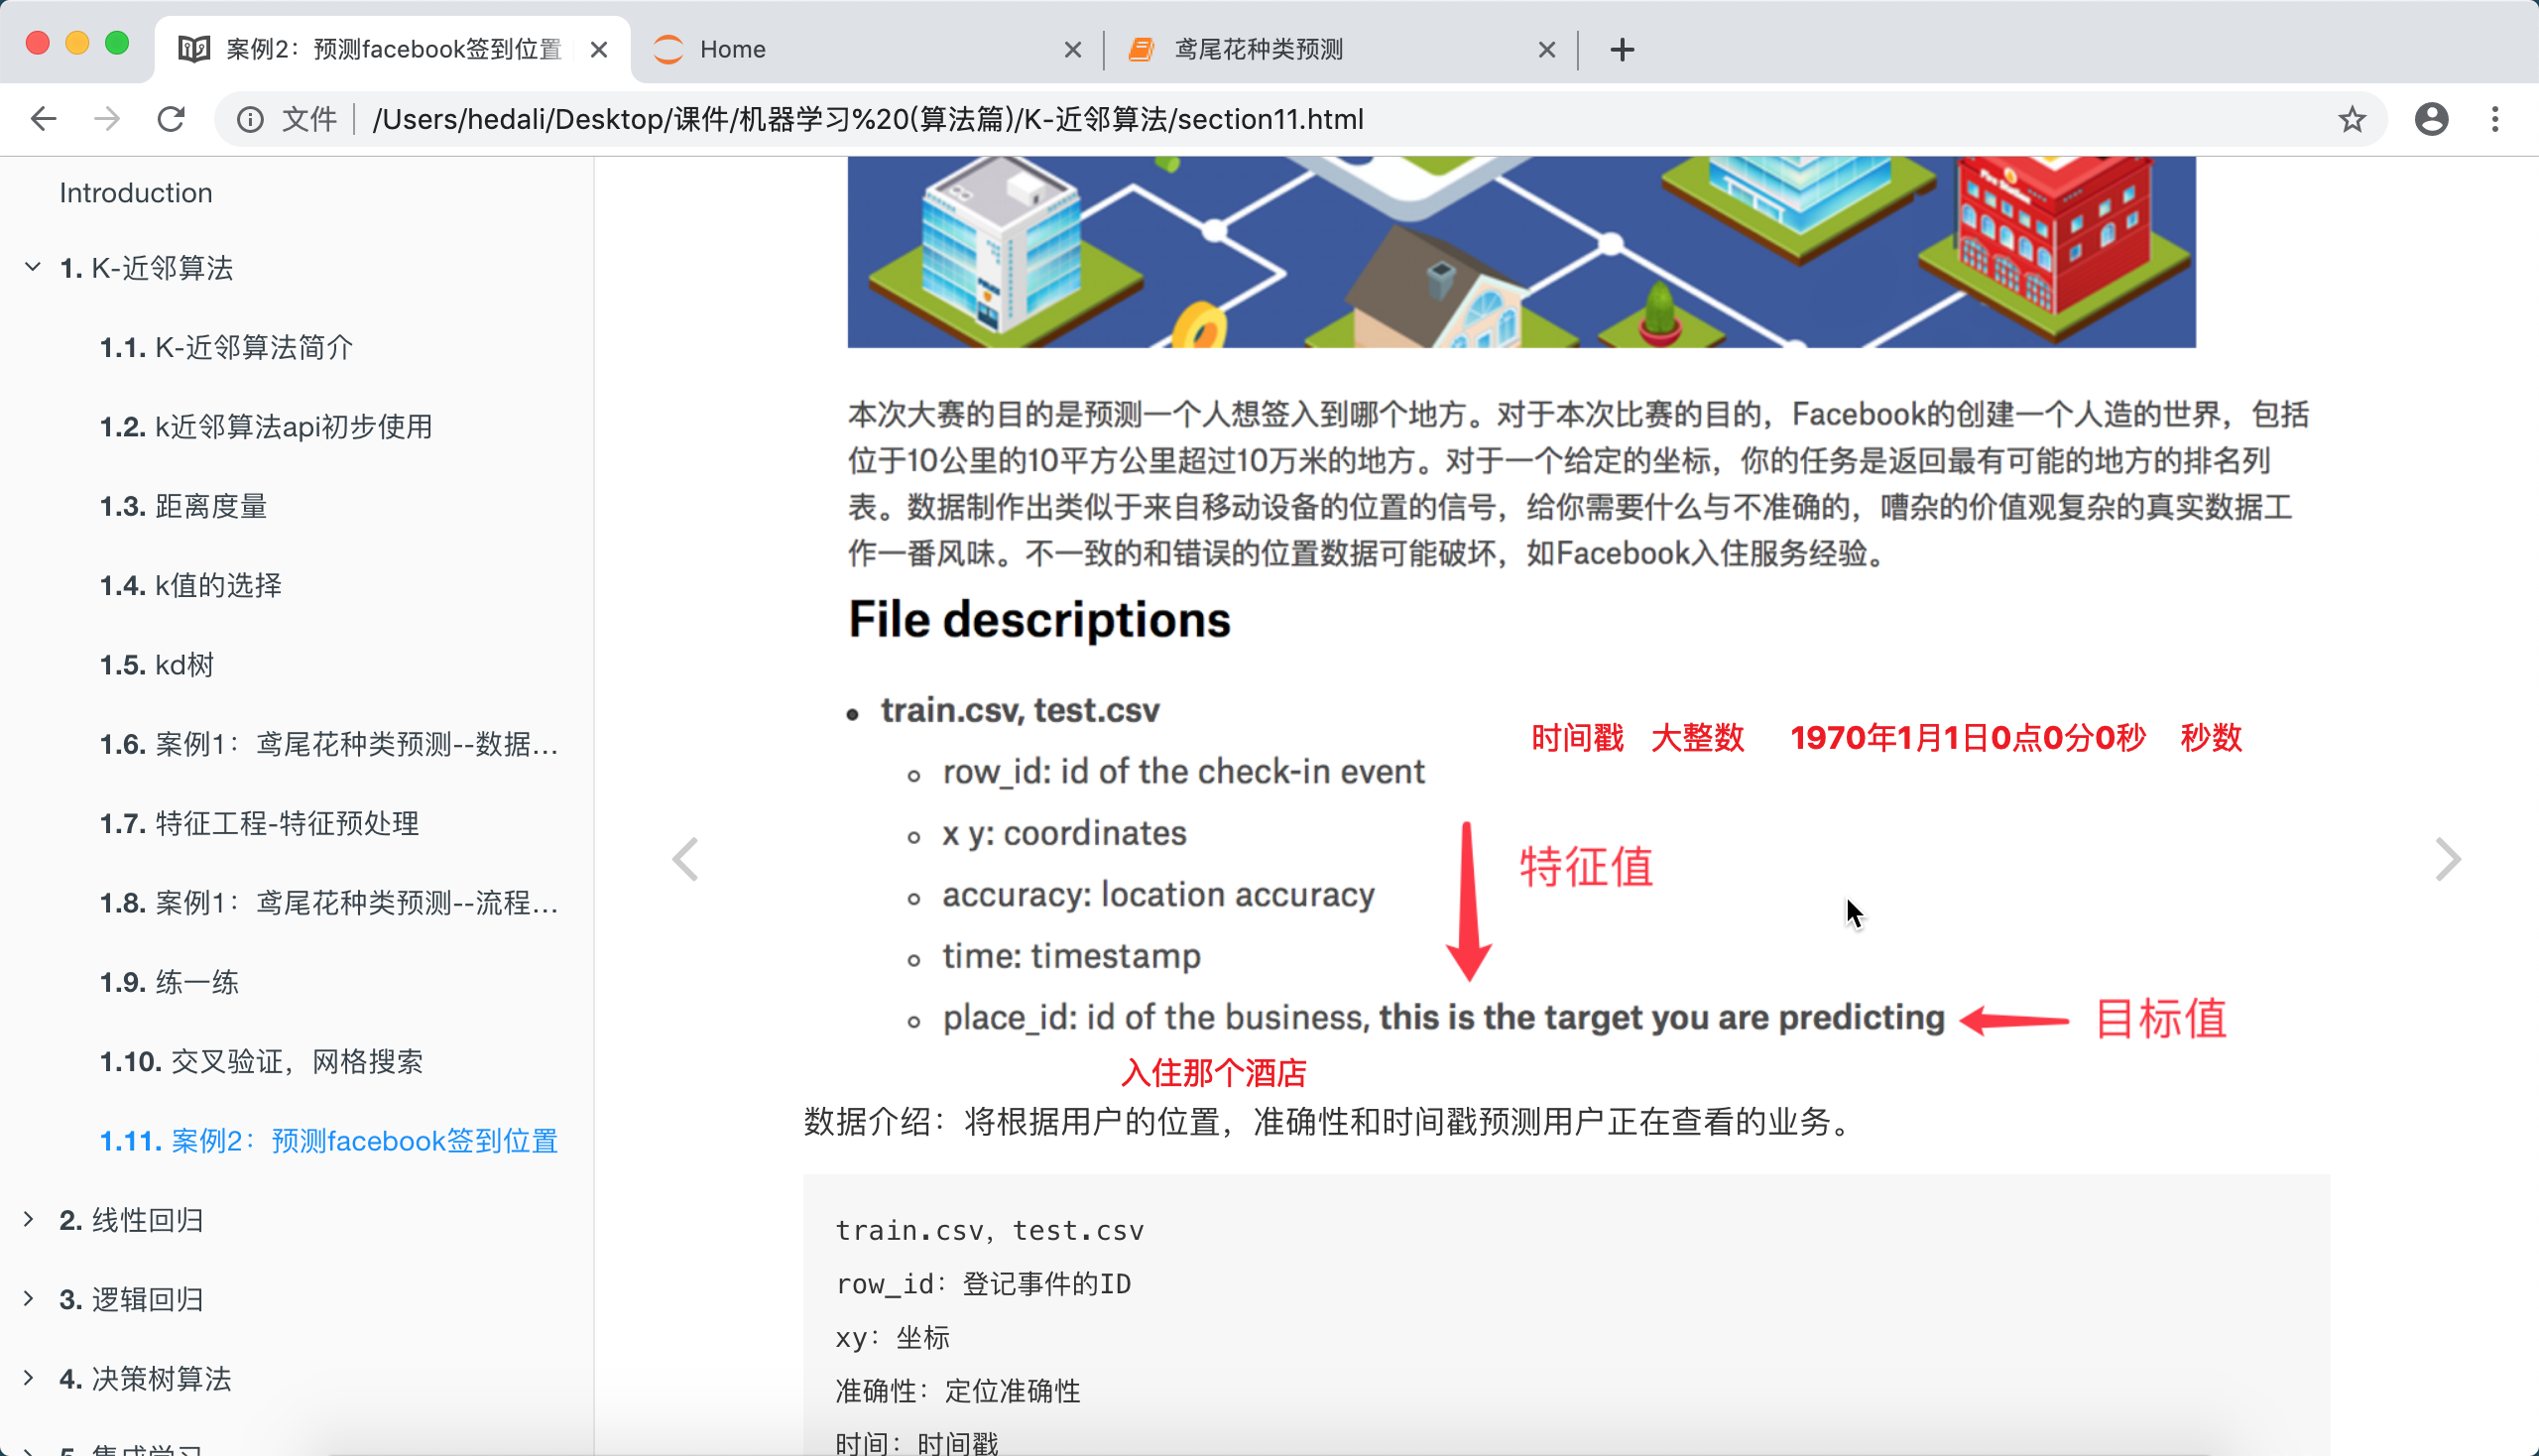The width and height of the screenshot is (2539, 1456).
Task: Expand the 2. 线性回归 chapter
Action: tap(29, 1219)
